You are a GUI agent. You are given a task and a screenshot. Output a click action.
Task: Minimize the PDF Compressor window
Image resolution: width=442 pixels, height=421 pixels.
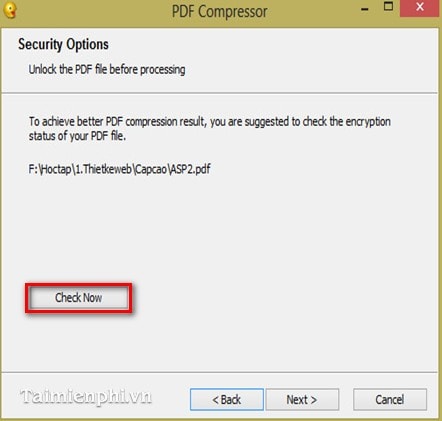(x=365, y=9)
